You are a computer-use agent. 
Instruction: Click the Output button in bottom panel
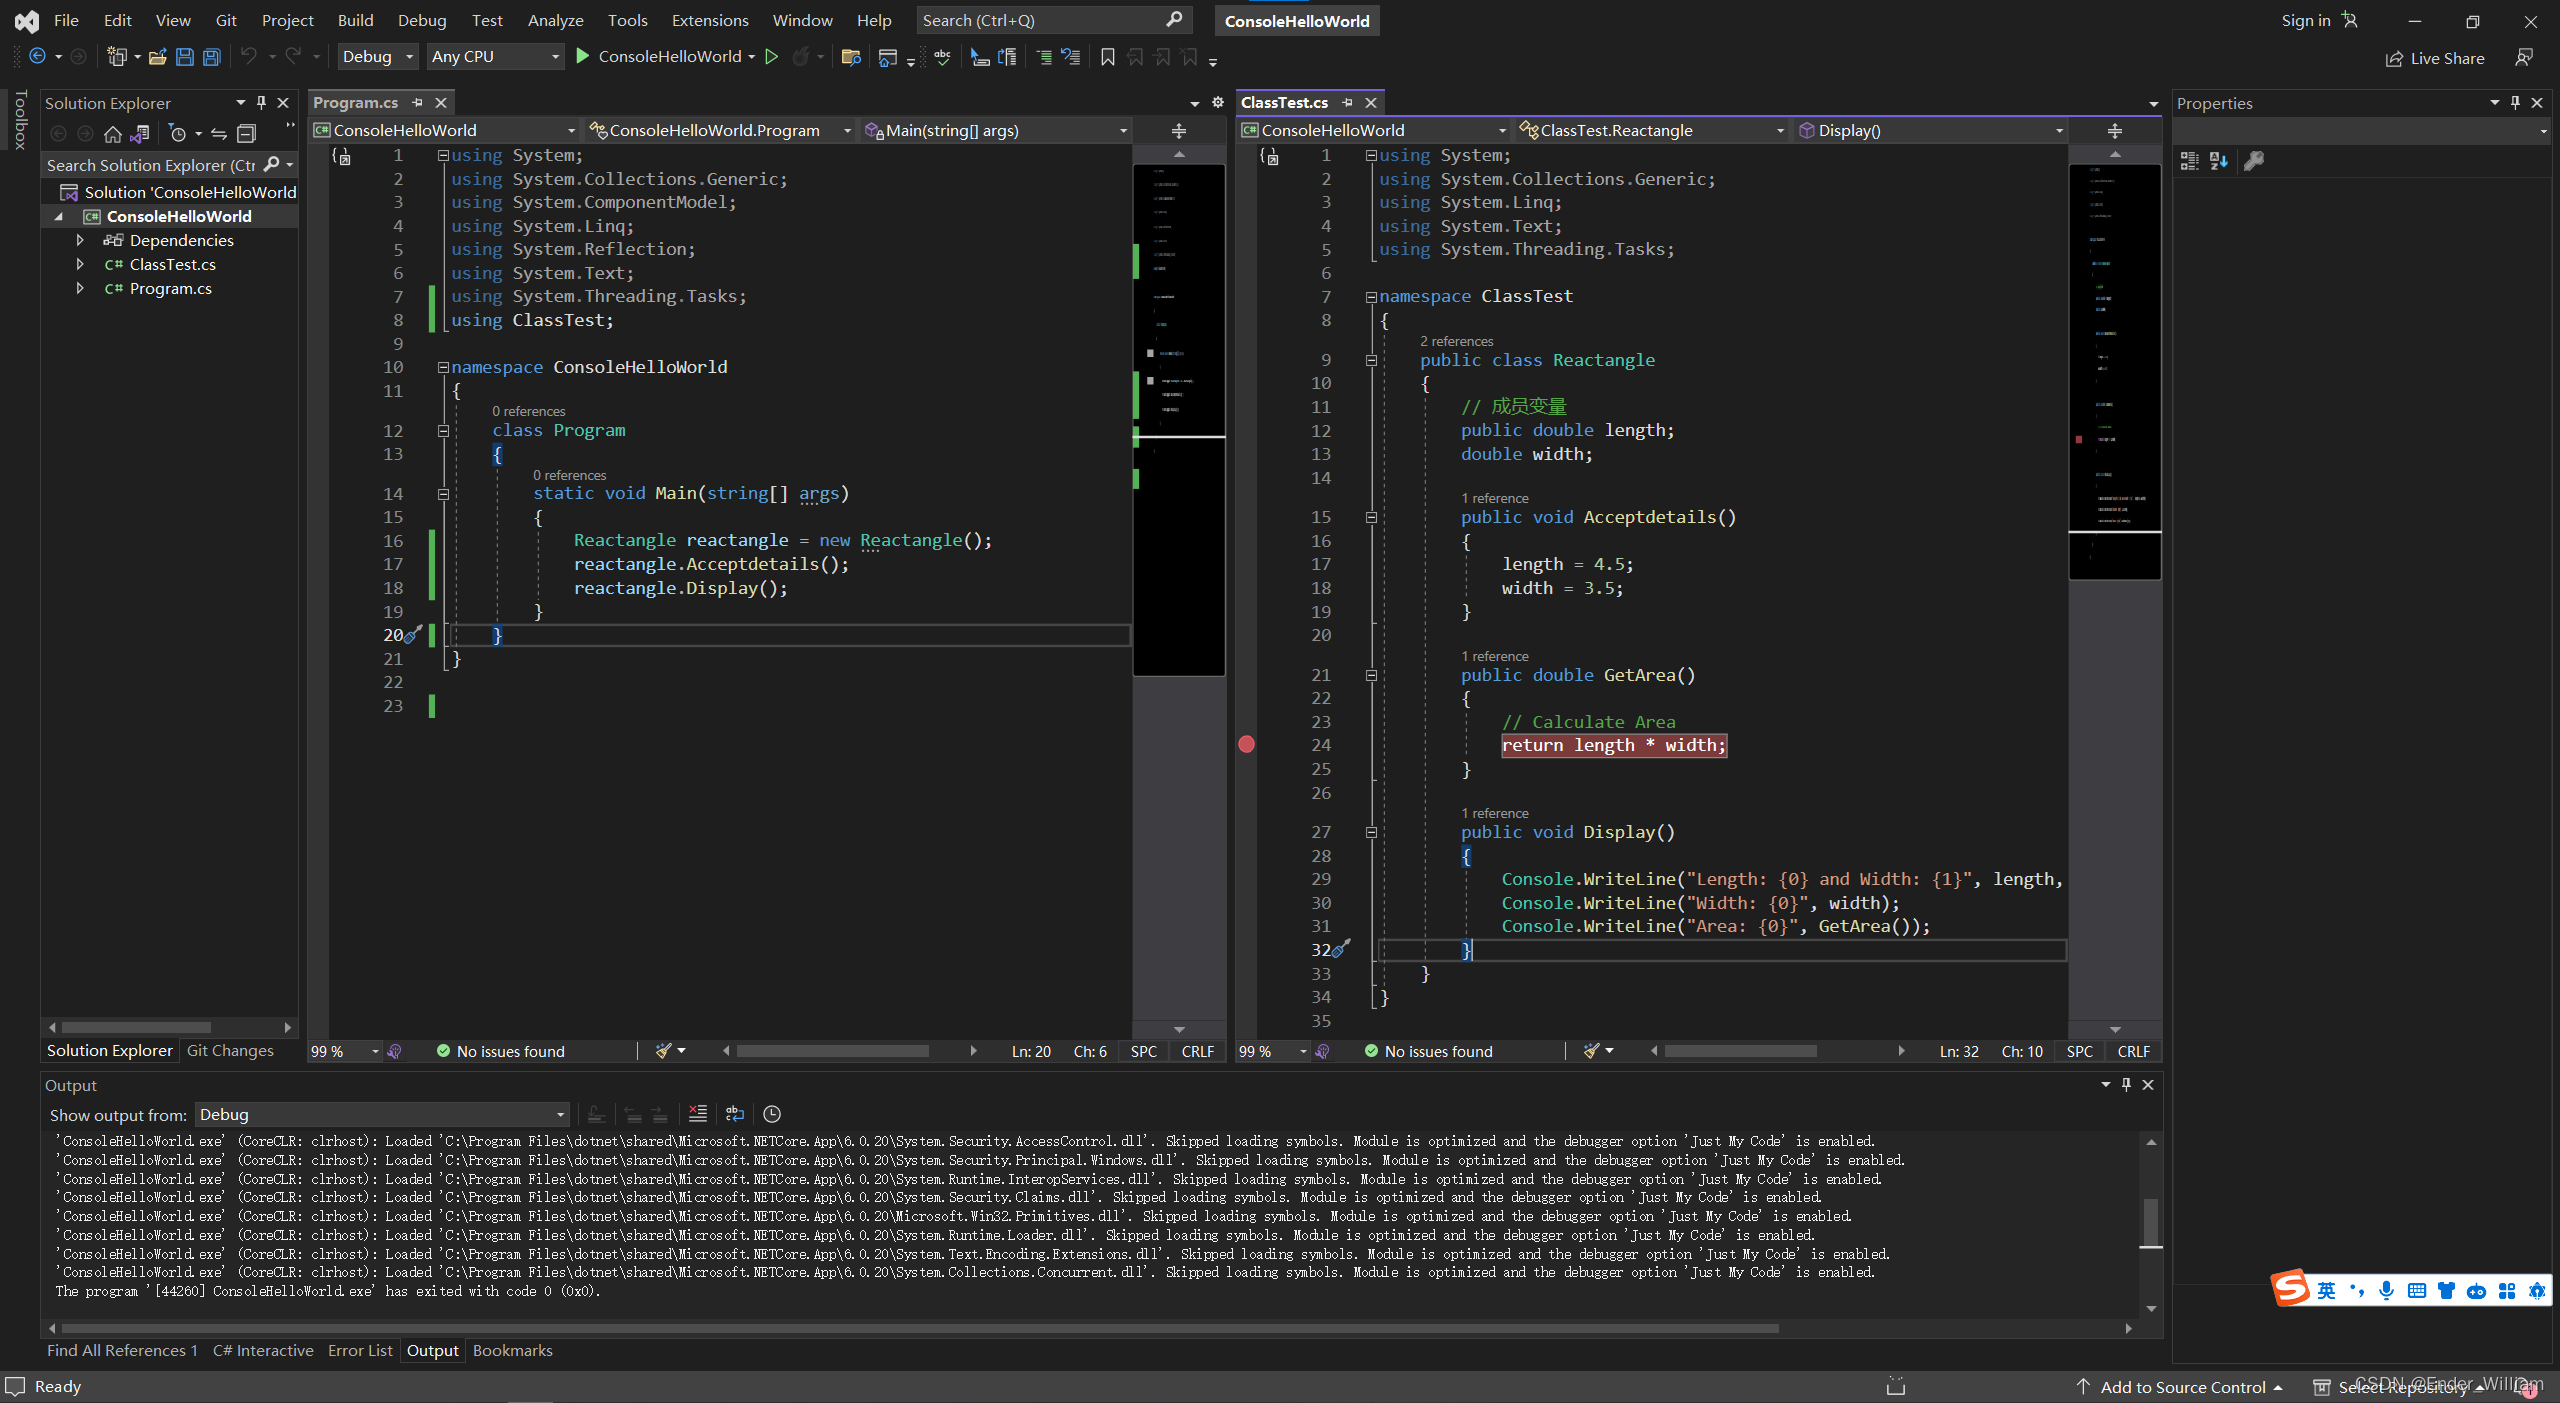pos(430,1349)
